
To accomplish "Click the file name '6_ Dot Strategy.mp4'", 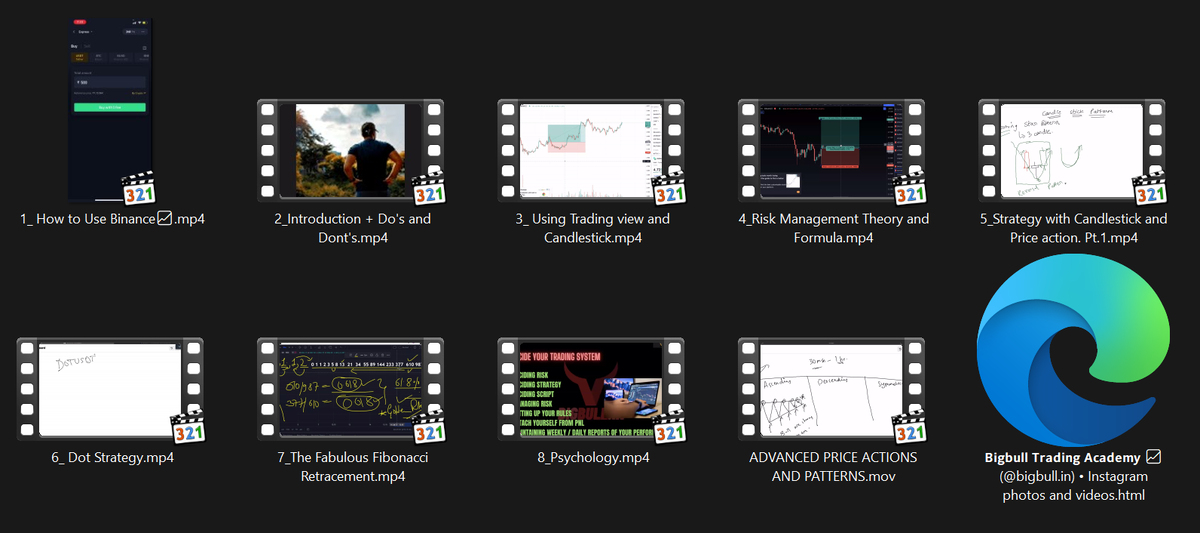I will pos(112,458).
